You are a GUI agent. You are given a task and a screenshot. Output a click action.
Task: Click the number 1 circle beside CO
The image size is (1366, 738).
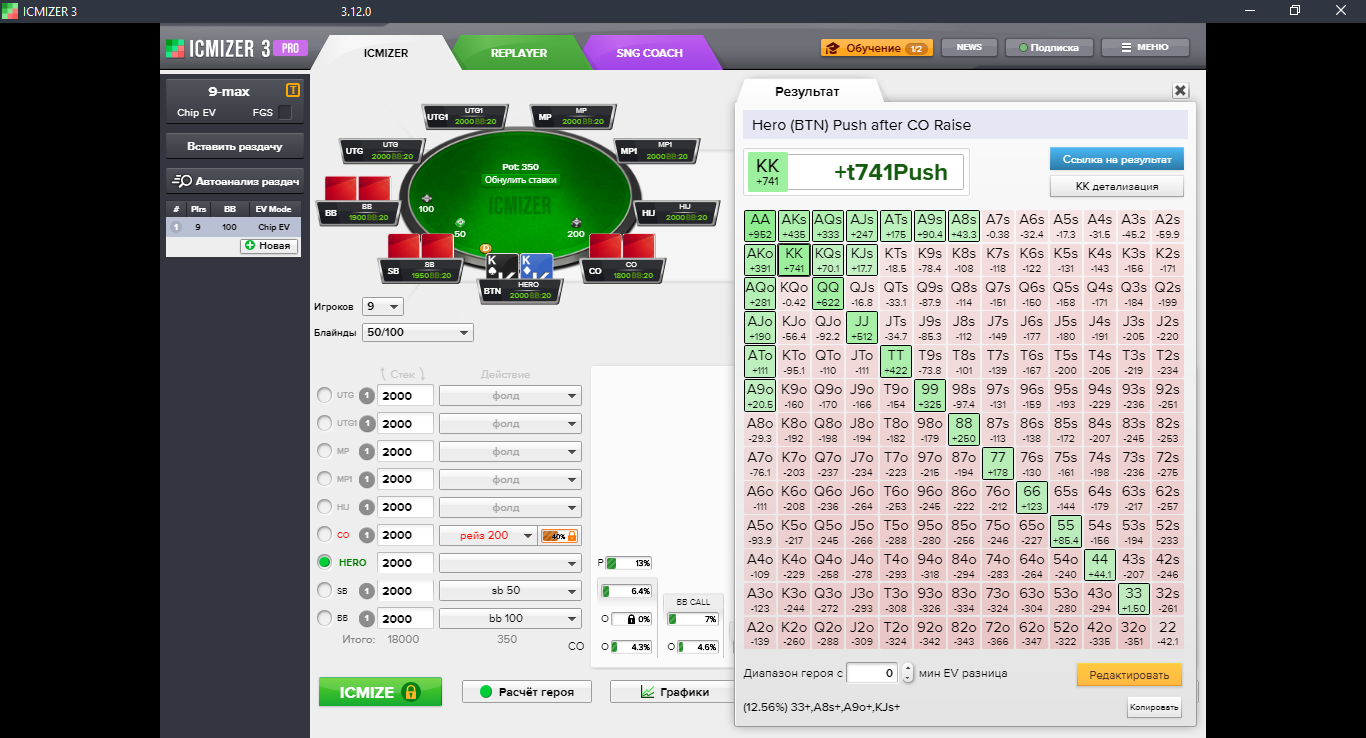[x=367, y=535]
